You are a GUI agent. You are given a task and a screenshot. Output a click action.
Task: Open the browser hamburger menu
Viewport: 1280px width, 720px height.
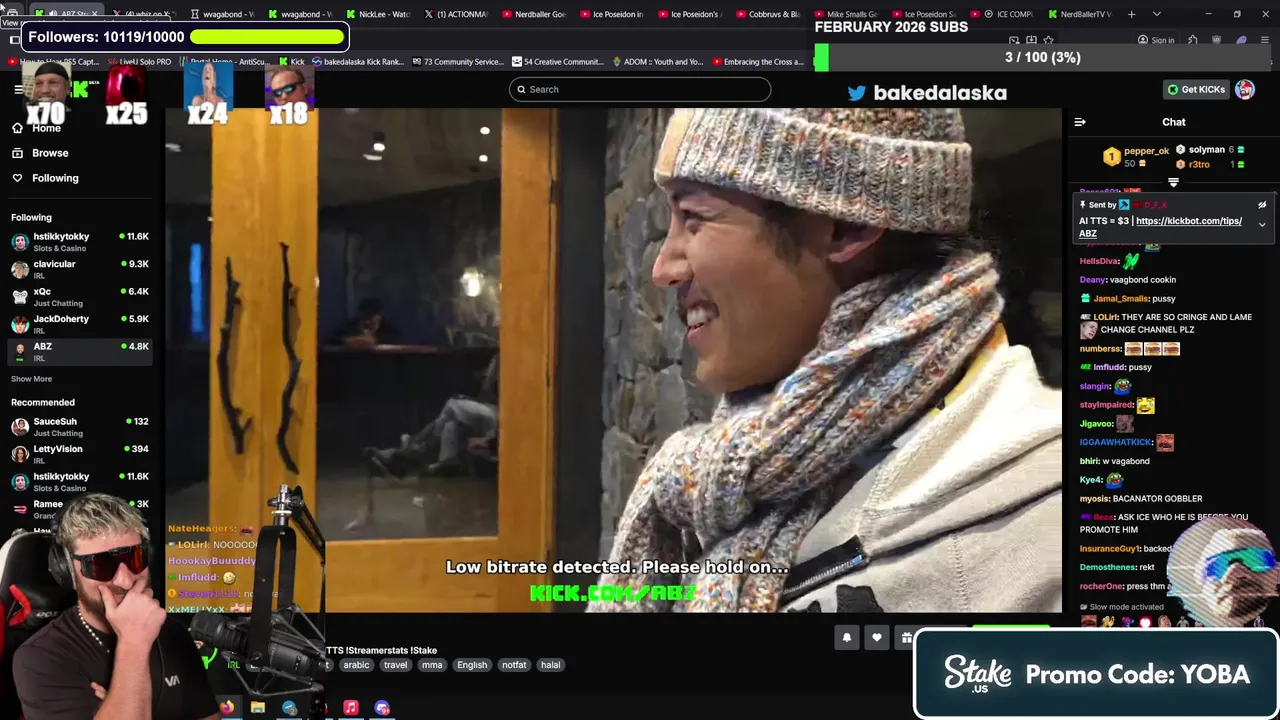pyautogui.click(x=1265, y=40)
